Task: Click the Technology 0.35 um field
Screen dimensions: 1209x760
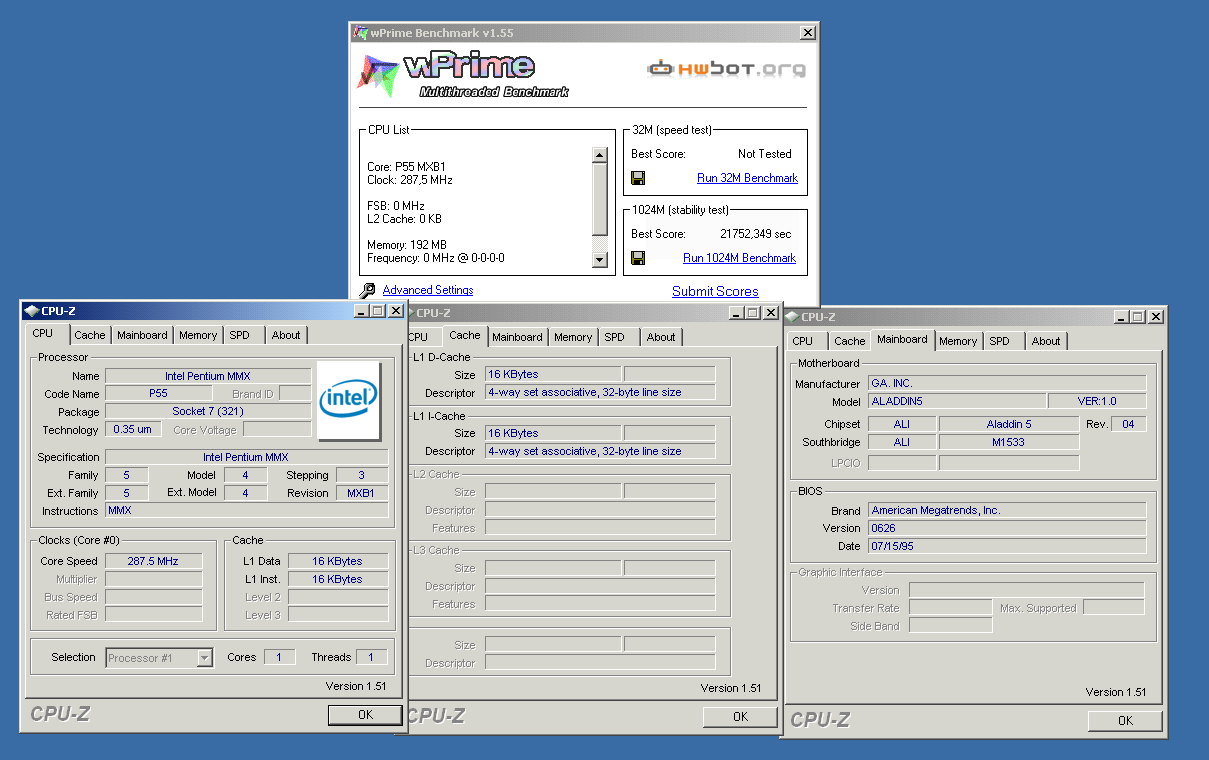Action: tap(133, 430)
